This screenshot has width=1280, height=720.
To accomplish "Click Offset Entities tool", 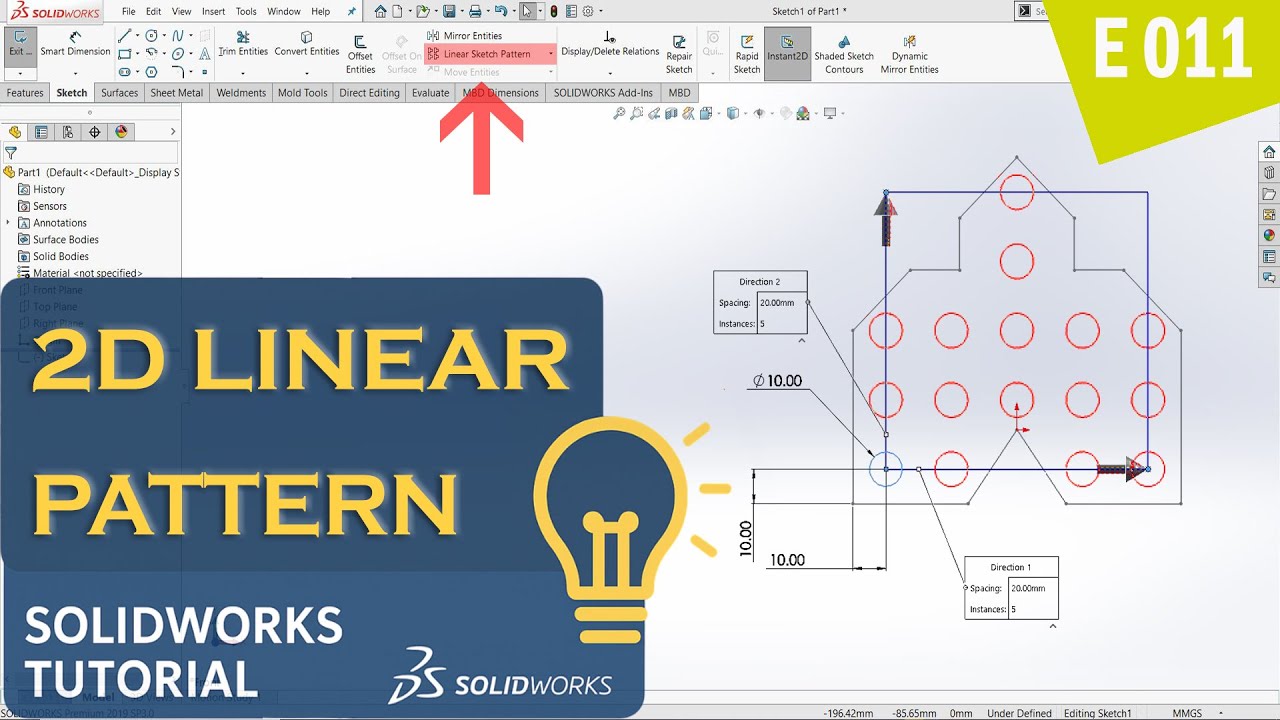I will point(360,54).
